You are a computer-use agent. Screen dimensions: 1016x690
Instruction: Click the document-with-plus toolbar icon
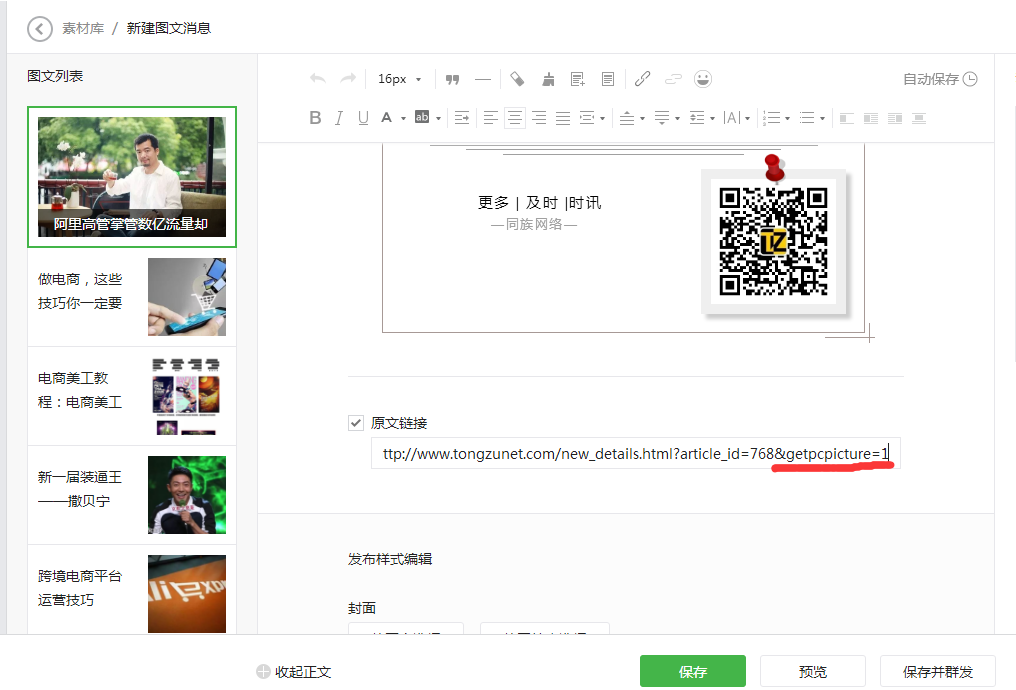pyautogui.click(x=577, y=79)
